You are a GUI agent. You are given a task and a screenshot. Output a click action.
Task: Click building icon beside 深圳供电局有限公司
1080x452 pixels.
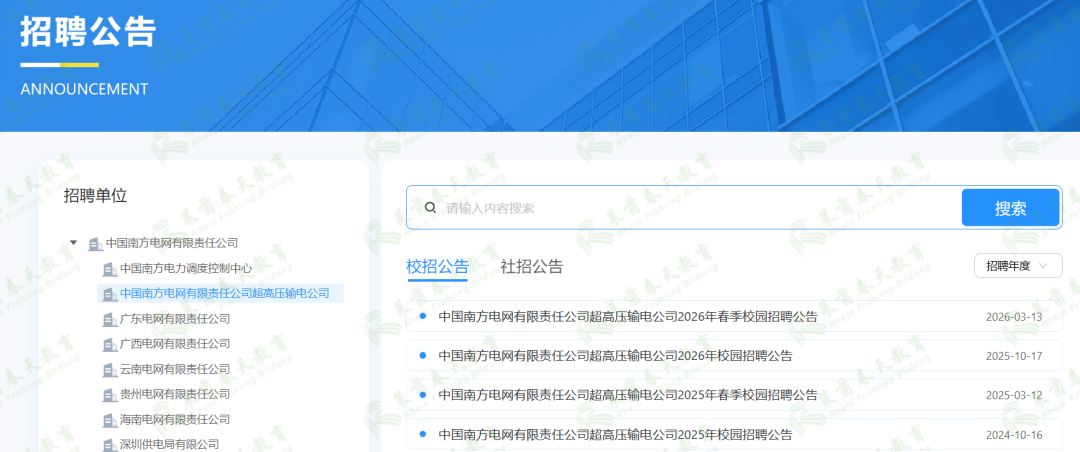coord(110,445)
